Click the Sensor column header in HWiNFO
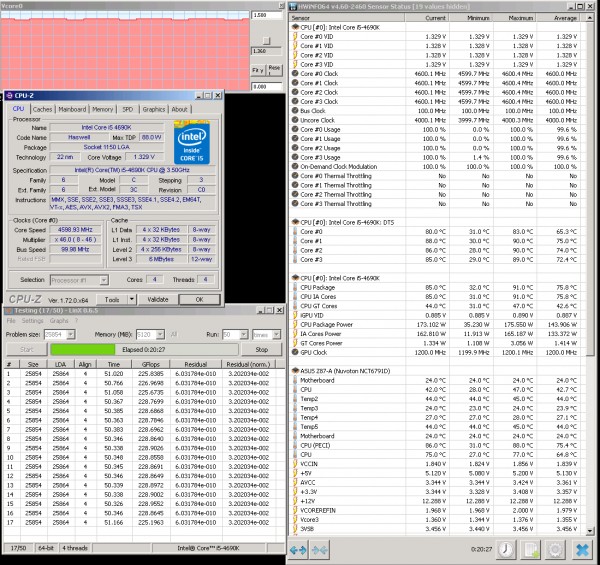This screenshot has height=565, width=600. pos(347,18)
